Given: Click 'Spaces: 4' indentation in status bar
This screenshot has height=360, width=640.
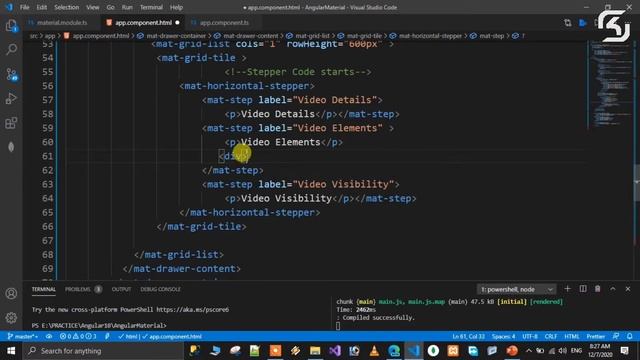Looking at the screenshot, I should point(503,337).
